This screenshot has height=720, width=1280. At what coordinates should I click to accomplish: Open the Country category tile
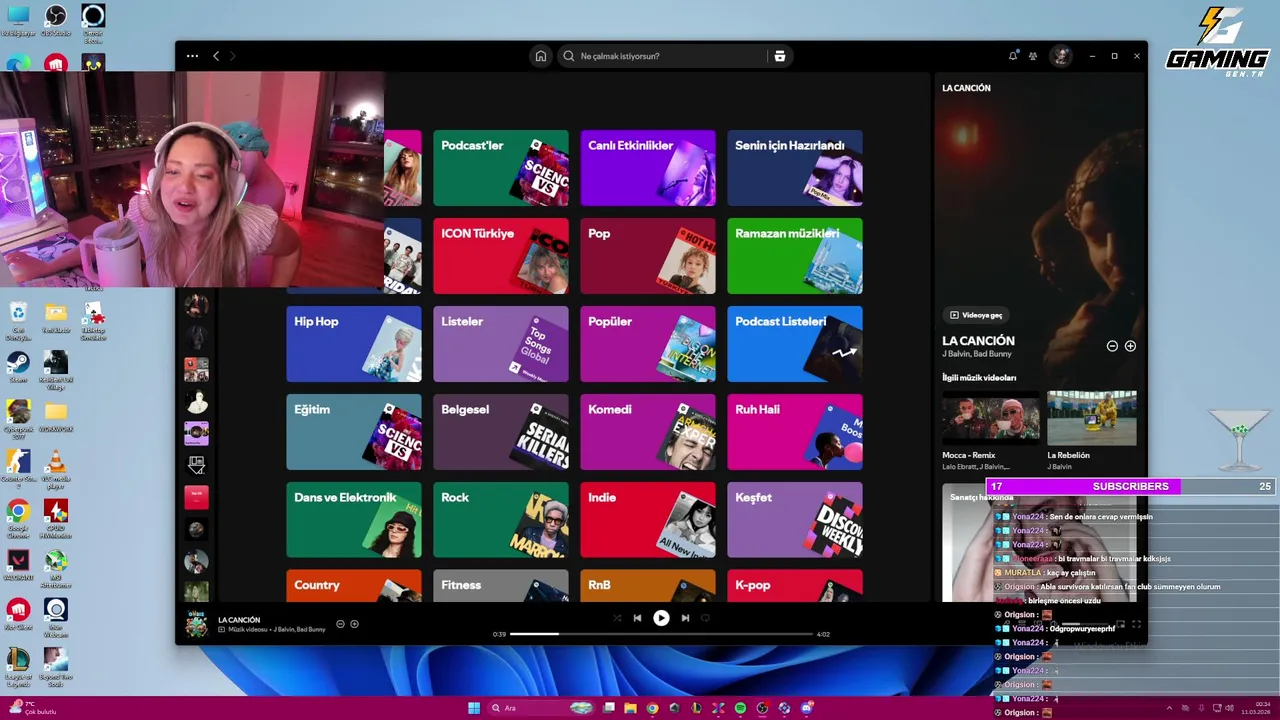click(354, 586)
